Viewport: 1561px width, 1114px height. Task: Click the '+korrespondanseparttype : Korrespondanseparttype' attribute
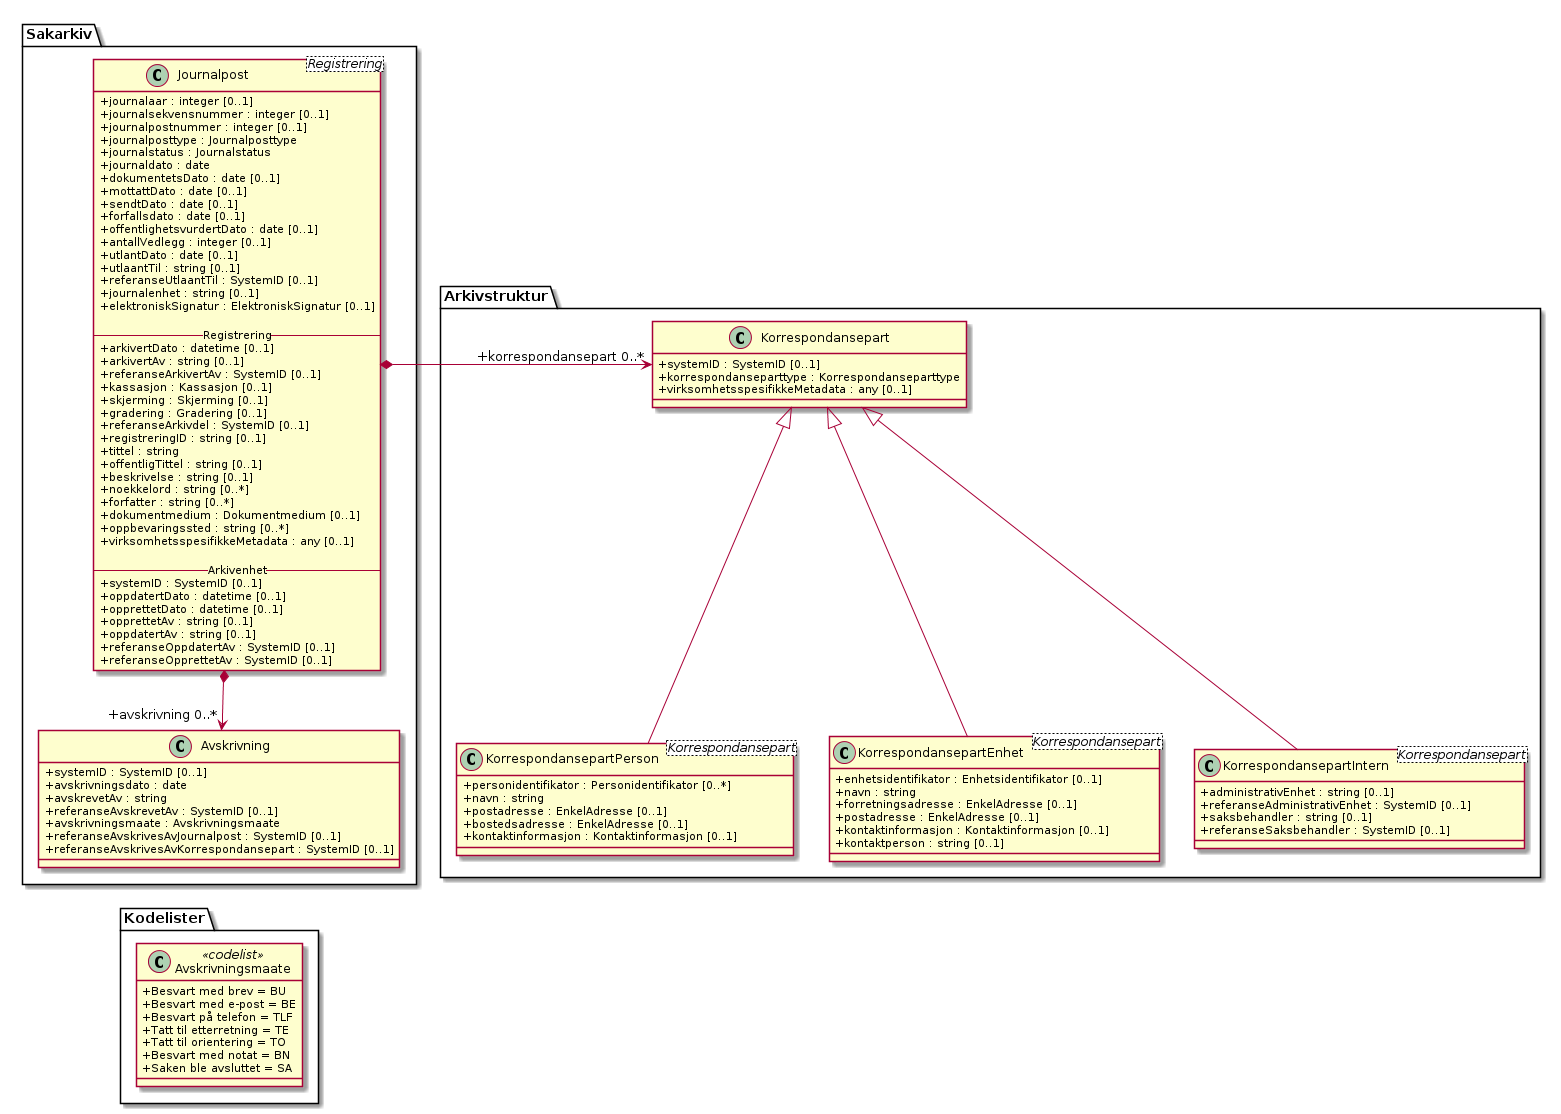pyautogui.click(x=809, y=378)
